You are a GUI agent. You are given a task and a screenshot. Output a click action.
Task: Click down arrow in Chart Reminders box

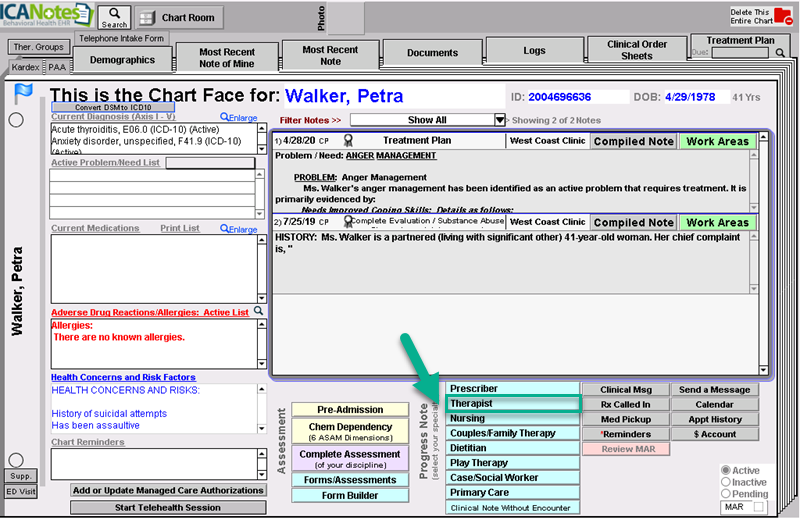262,475
